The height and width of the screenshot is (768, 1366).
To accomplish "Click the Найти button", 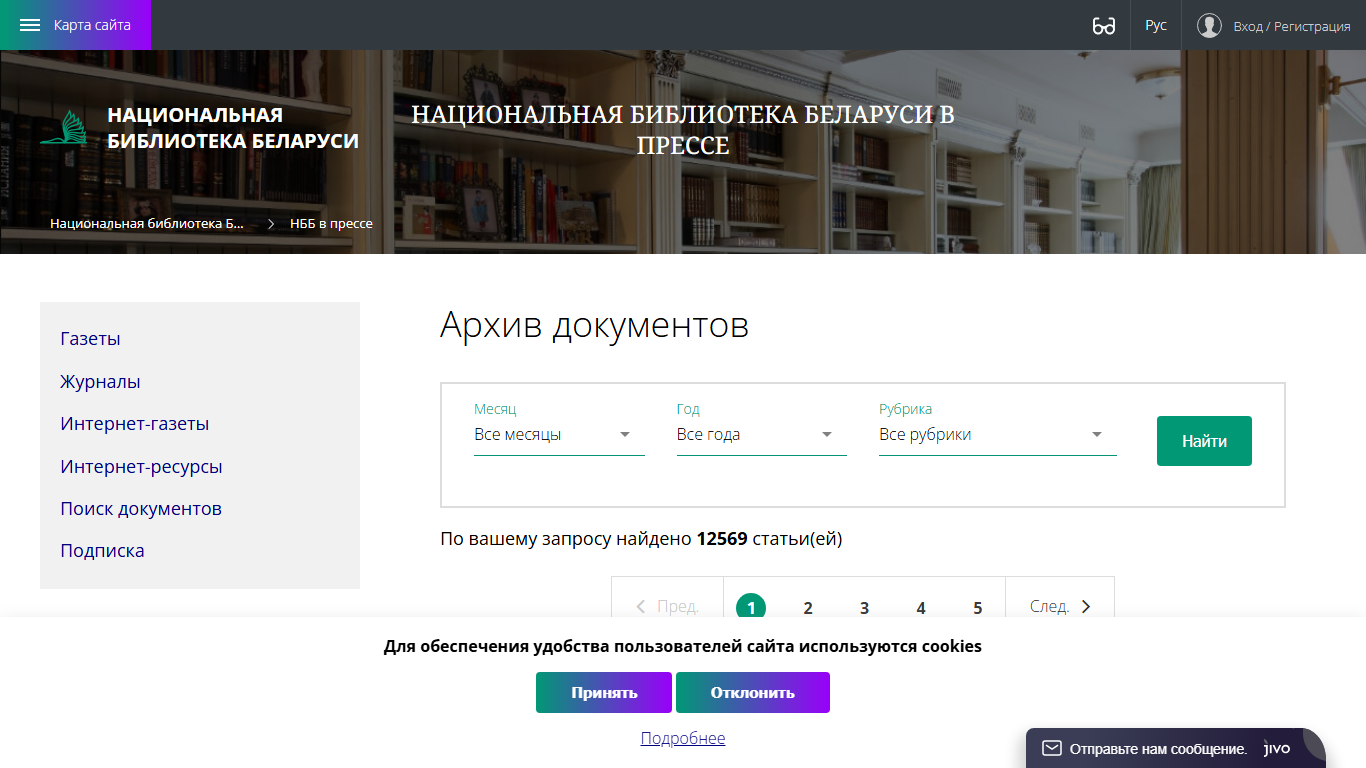I will click(x=1204, y=441).
